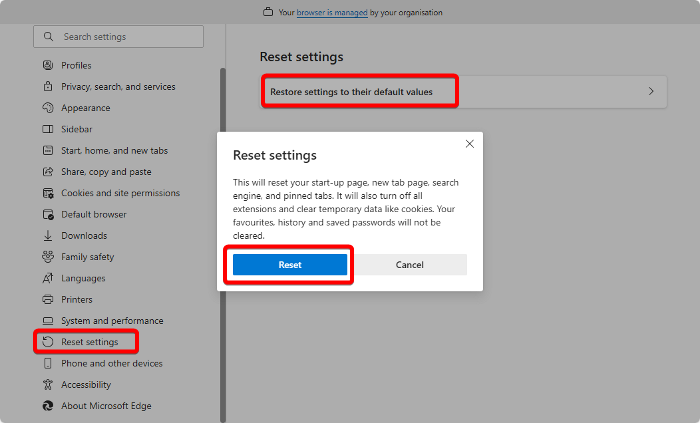Click the Downloads arrow icon

click(48, 236)
